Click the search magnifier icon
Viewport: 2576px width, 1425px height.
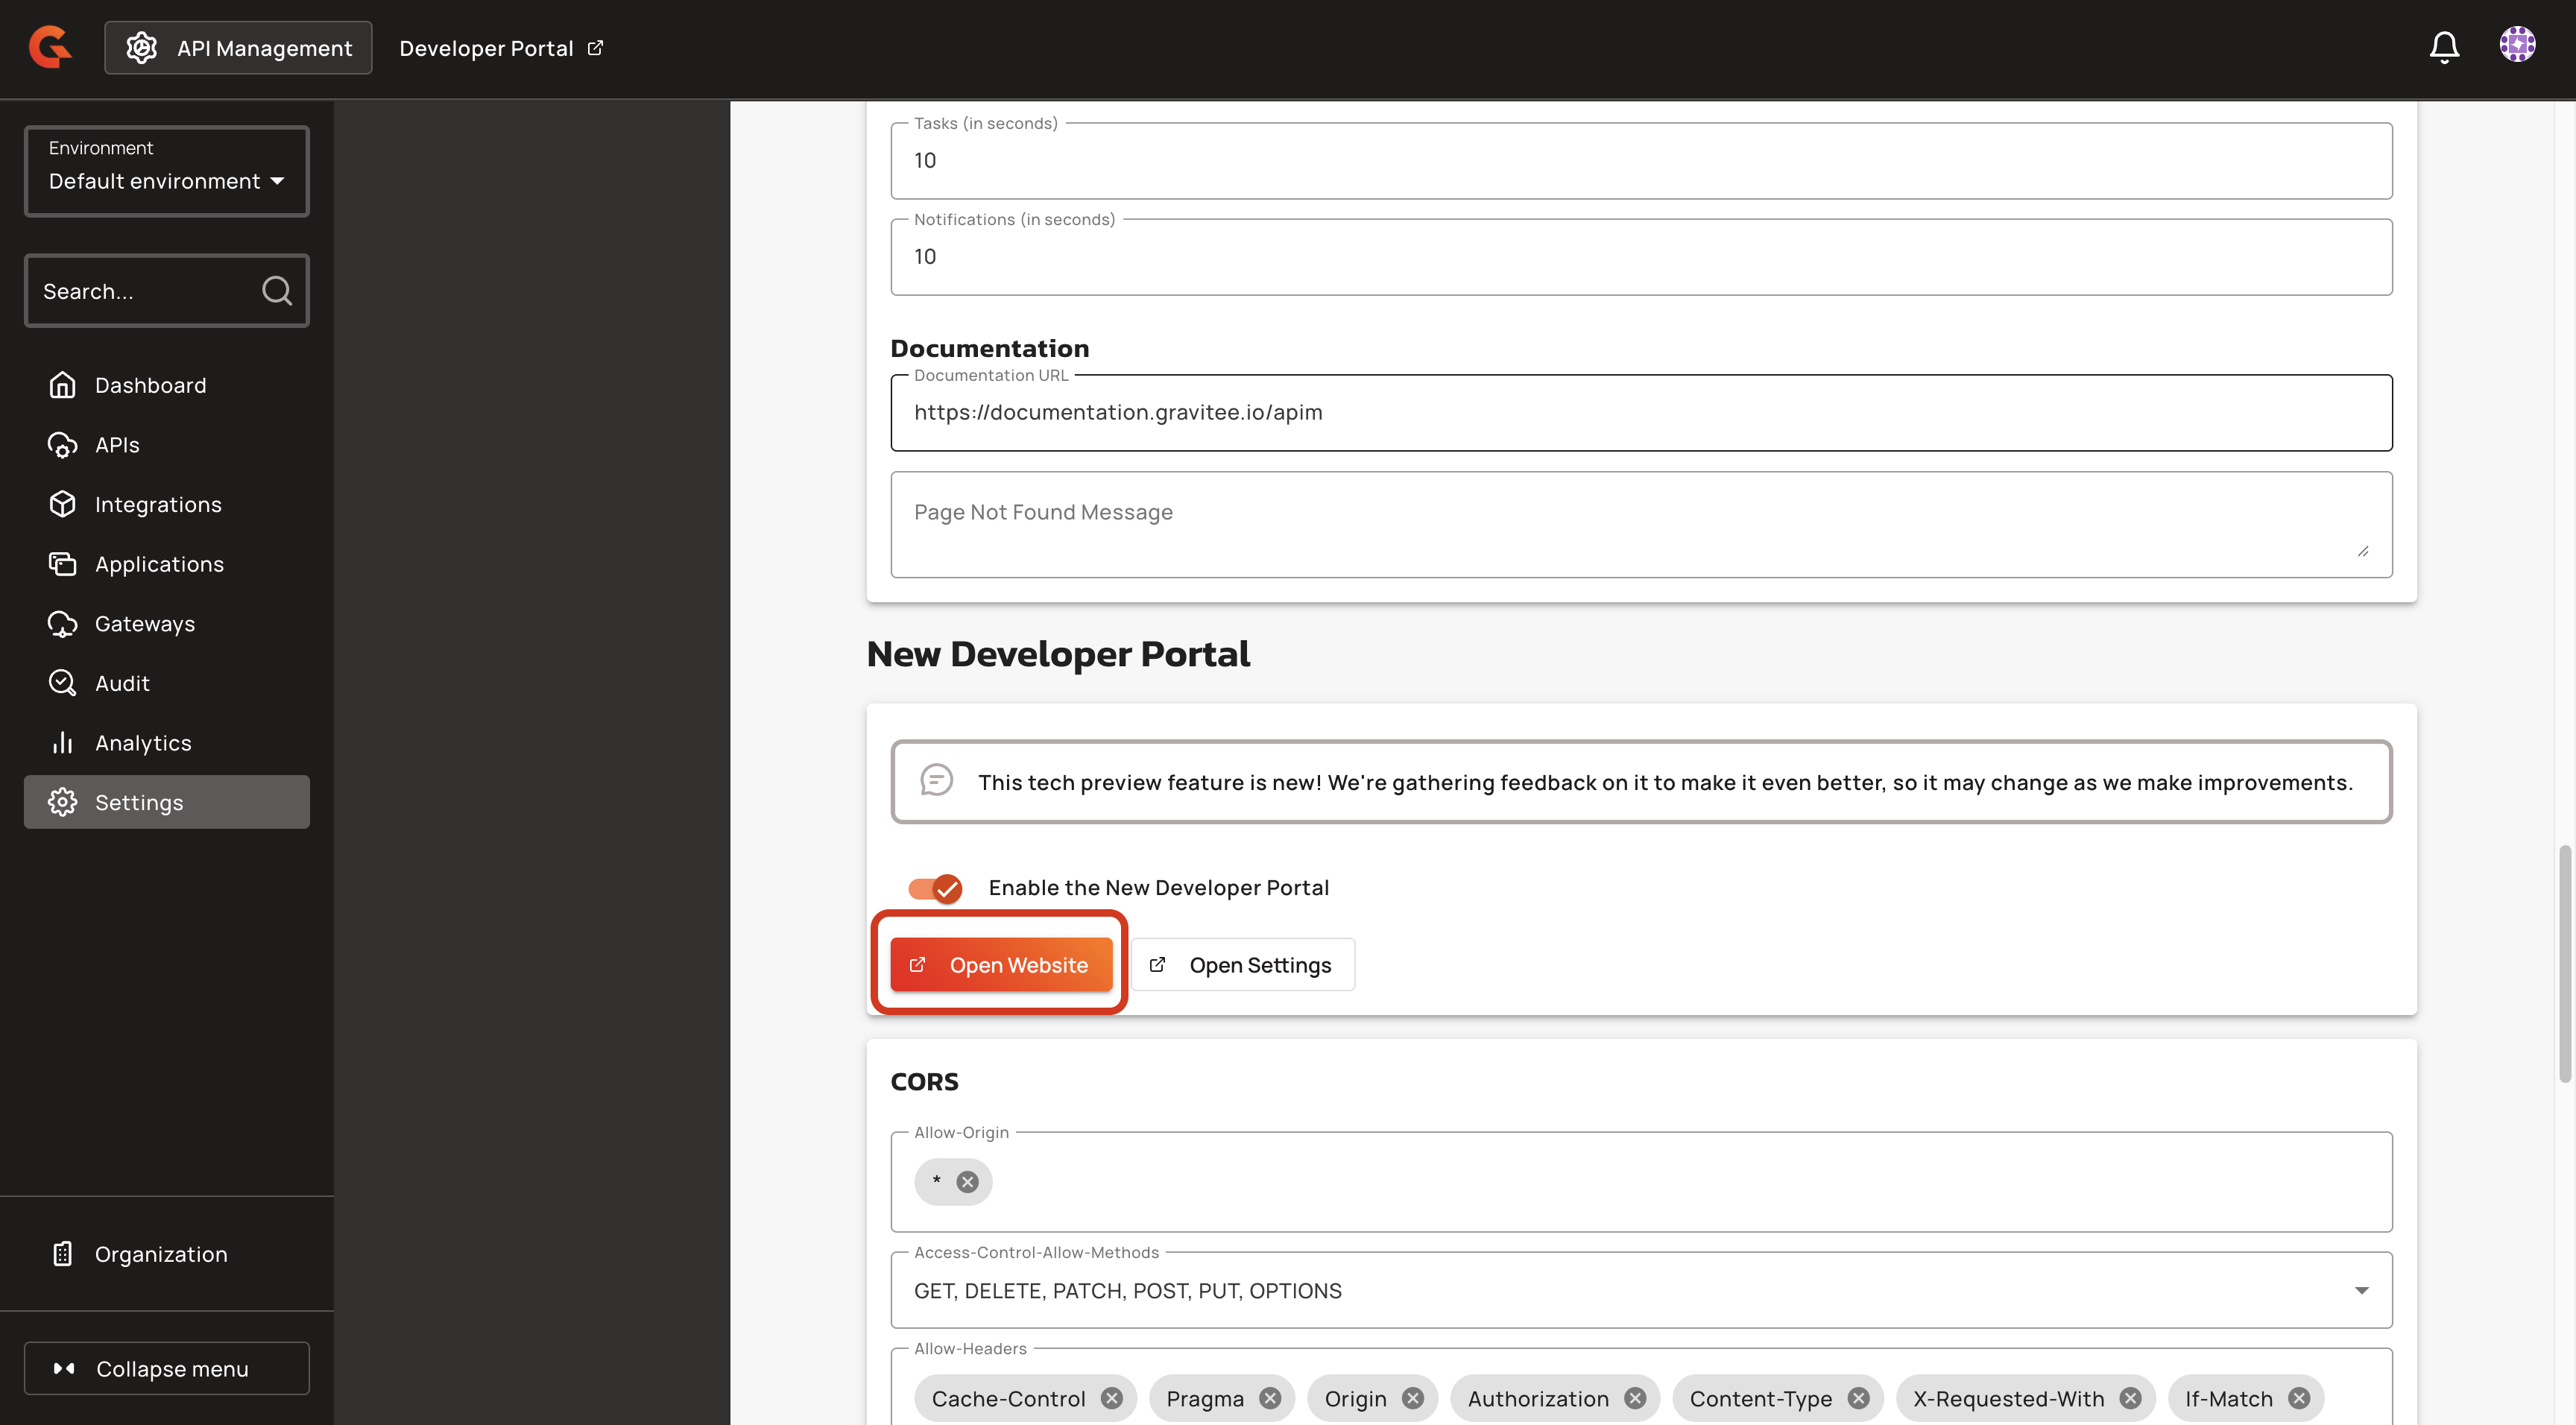coord(276,291)
